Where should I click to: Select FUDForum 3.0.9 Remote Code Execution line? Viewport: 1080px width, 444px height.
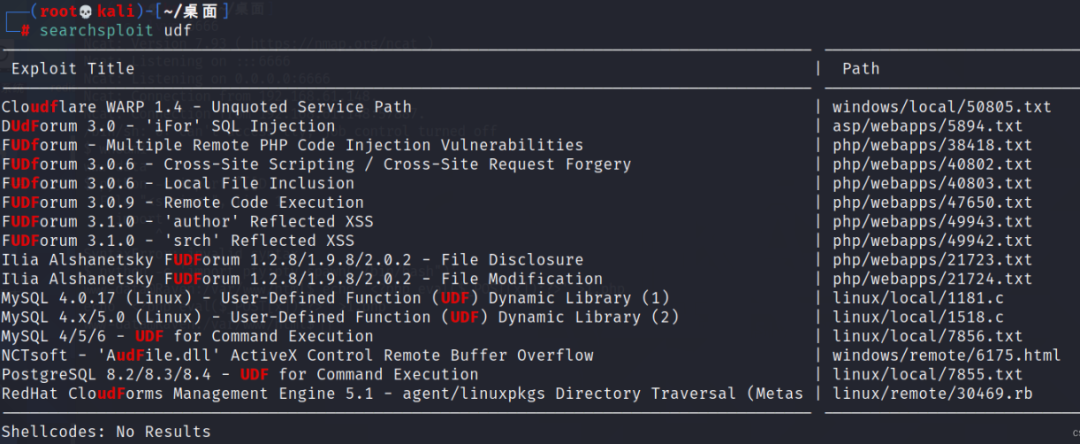pos(183,203)
